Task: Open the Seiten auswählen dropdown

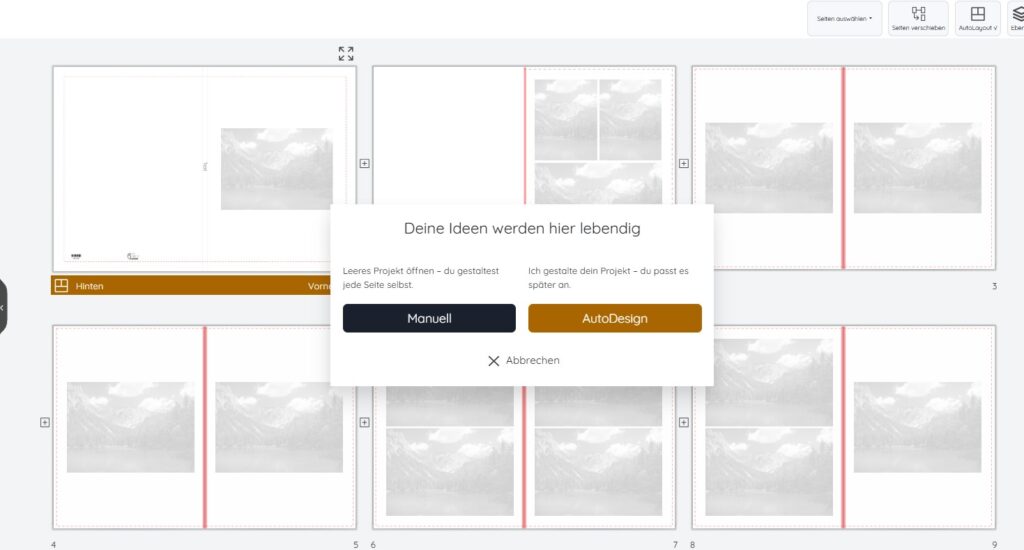Action: [845, 18]
